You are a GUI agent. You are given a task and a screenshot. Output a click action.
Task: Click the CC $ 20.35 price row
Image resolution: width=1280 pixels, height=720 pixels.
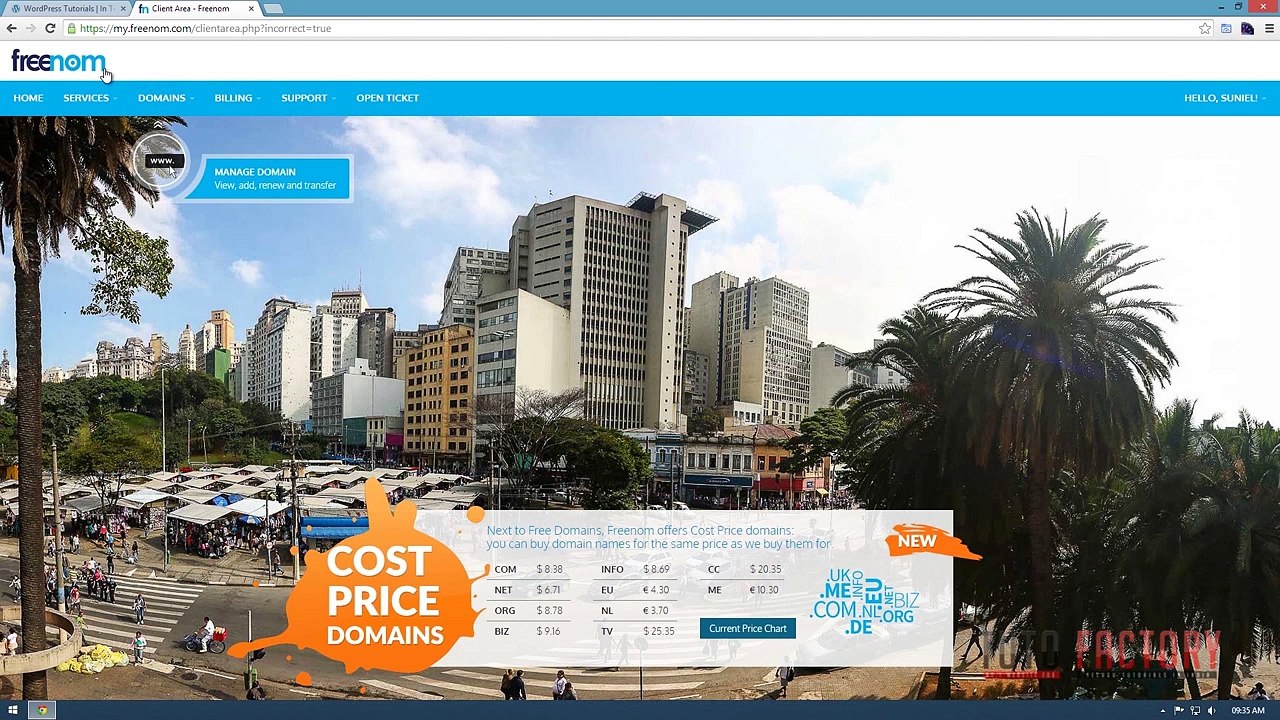[744, 569]
